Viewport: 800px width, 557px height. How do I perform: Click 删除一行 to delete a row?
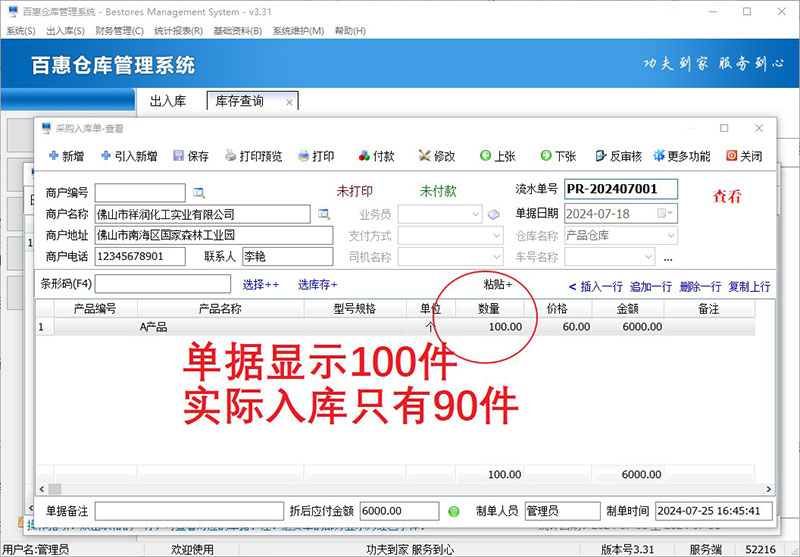[700, 287]
